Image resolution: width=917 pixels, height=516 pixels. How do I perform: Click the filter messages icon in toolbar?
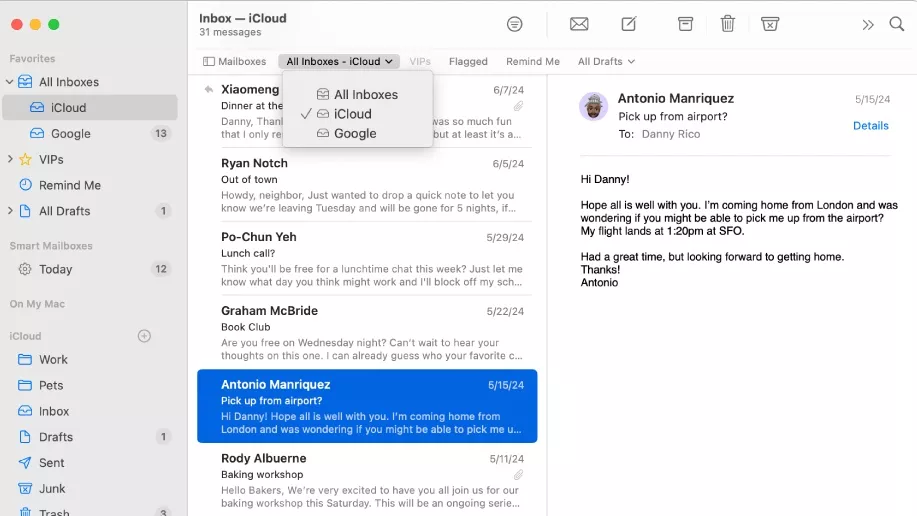(x=514, y=24)
